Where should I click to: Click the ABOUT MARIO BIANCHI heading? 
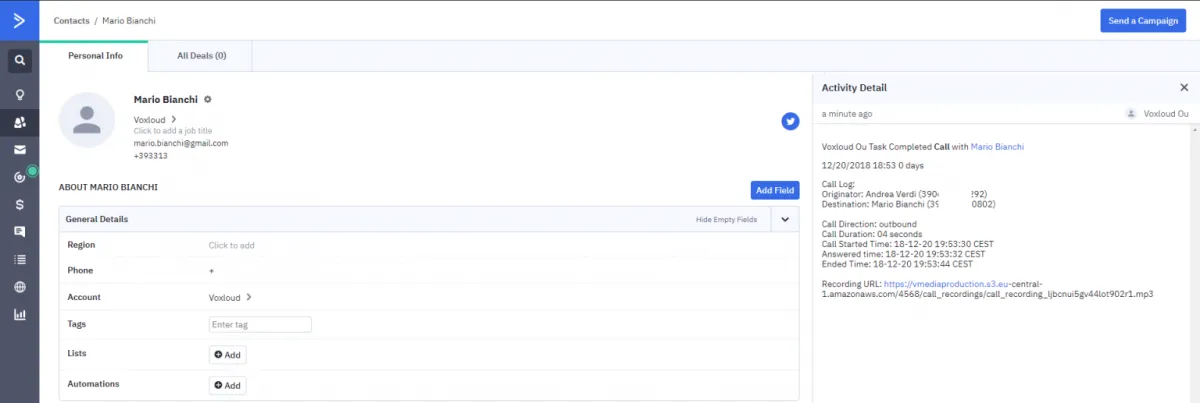(108, 187)
